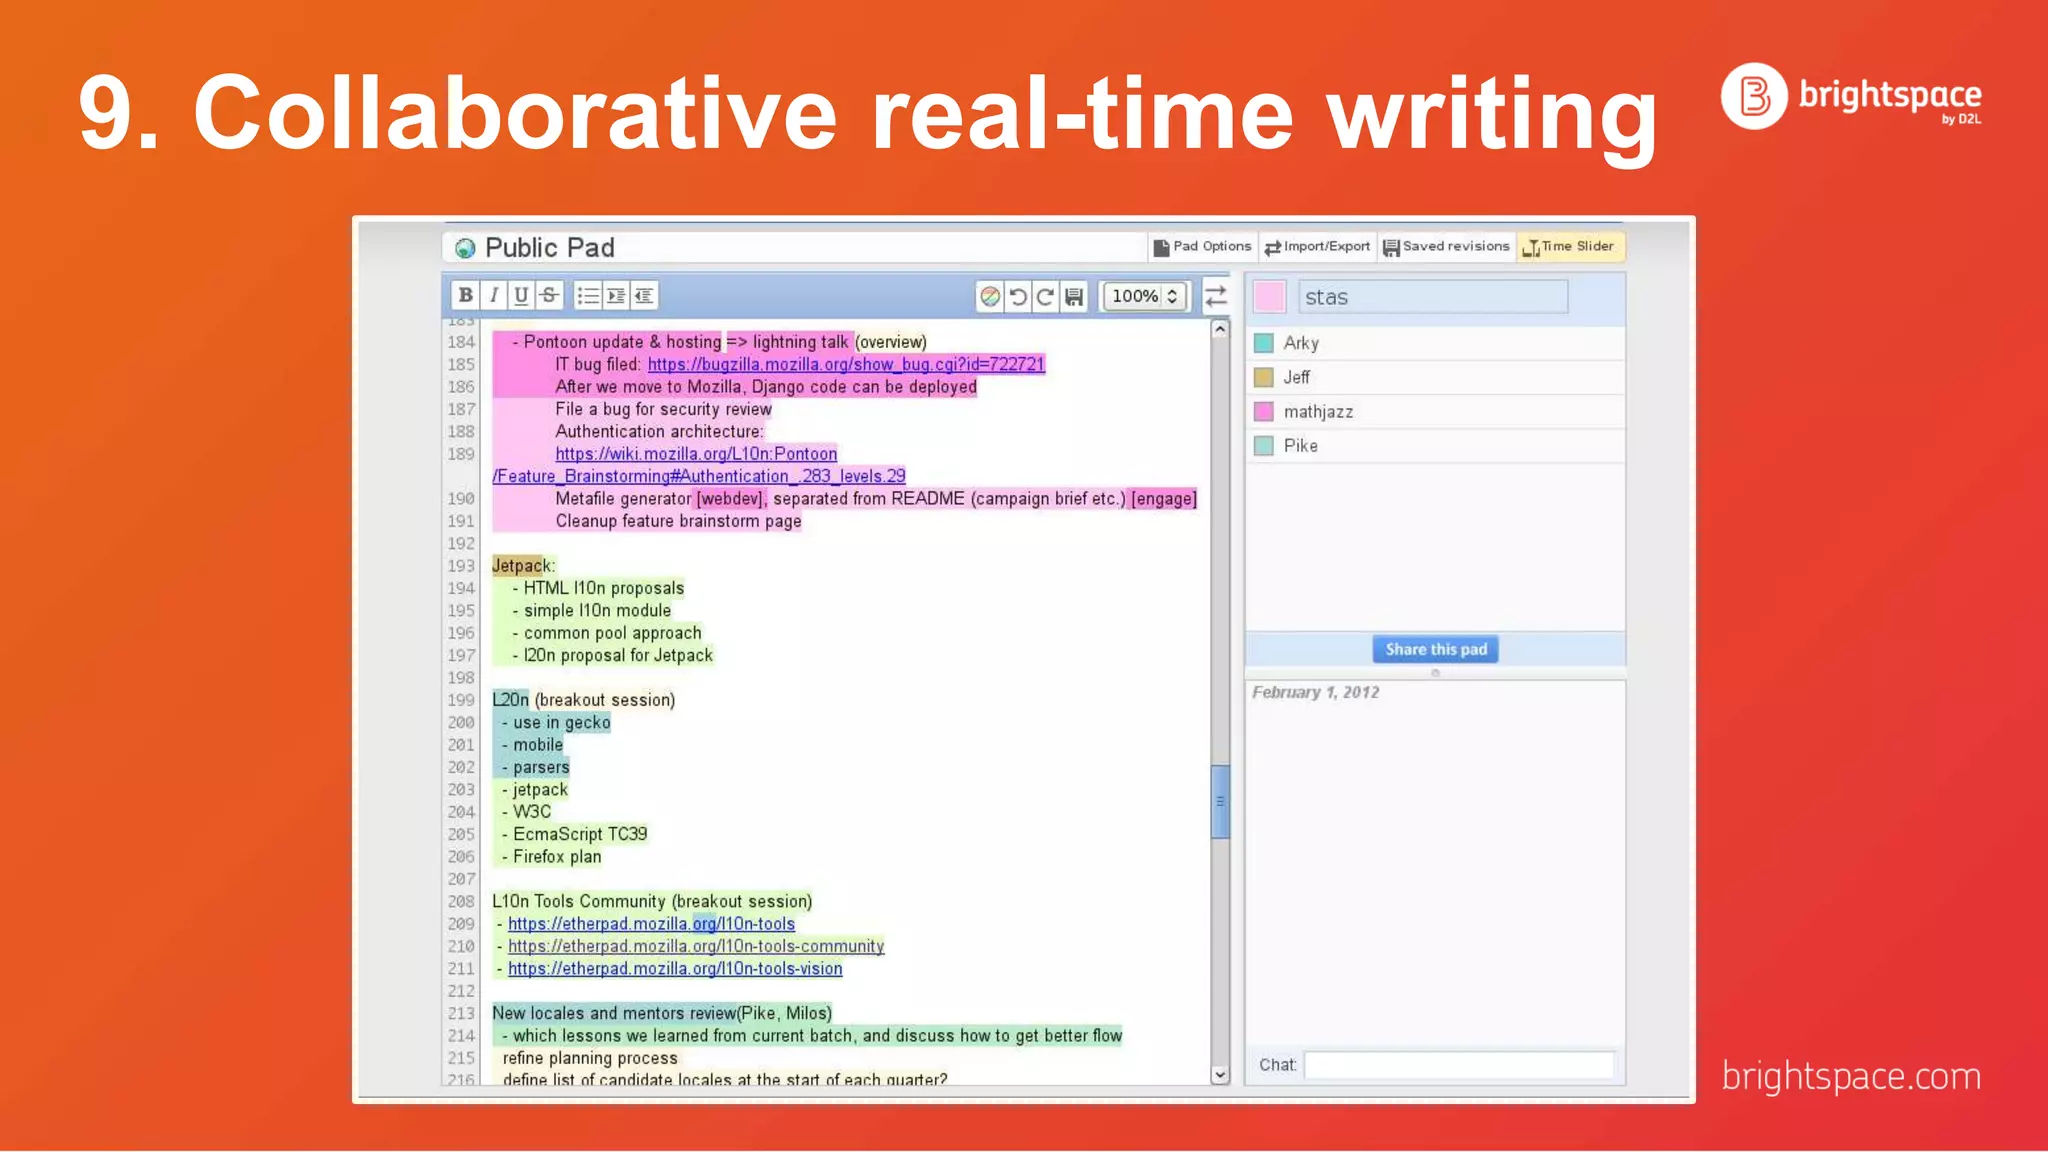Select user mathjazz in the list
Viewport: 2048px width, 1152px height.
1435,411
